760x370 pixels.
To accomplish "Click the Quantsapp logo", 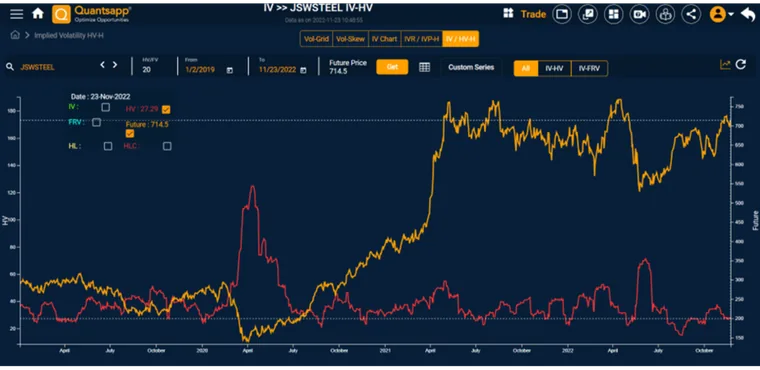I will pyautogui.click(x=92, y=14).
